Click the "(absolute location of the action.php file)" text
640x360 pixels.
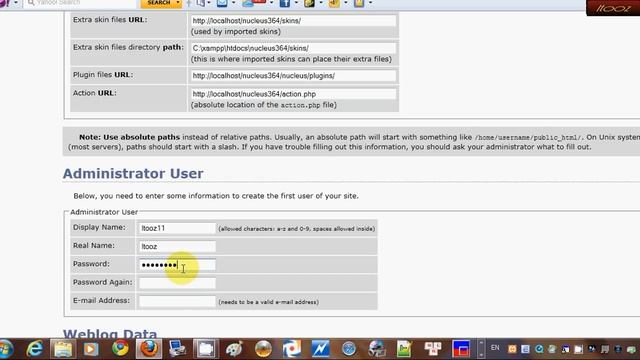(x=264, y=105)
